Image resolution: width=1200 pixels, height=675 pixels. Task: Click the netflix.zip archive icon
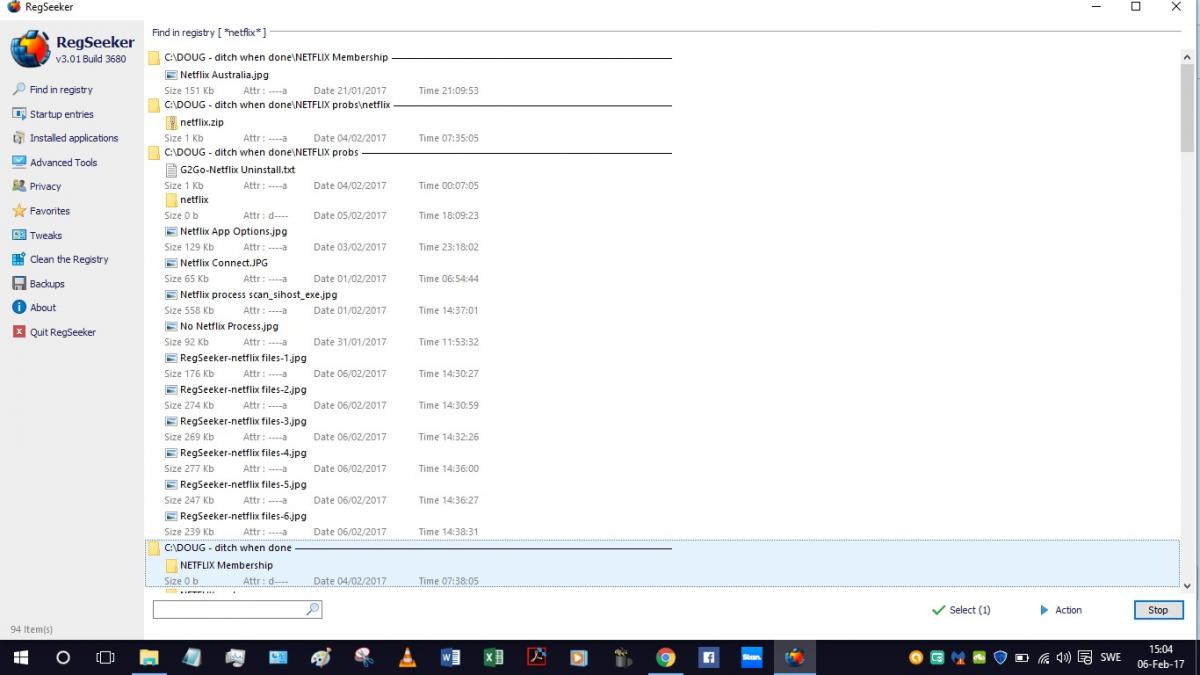tap(171, 122)
